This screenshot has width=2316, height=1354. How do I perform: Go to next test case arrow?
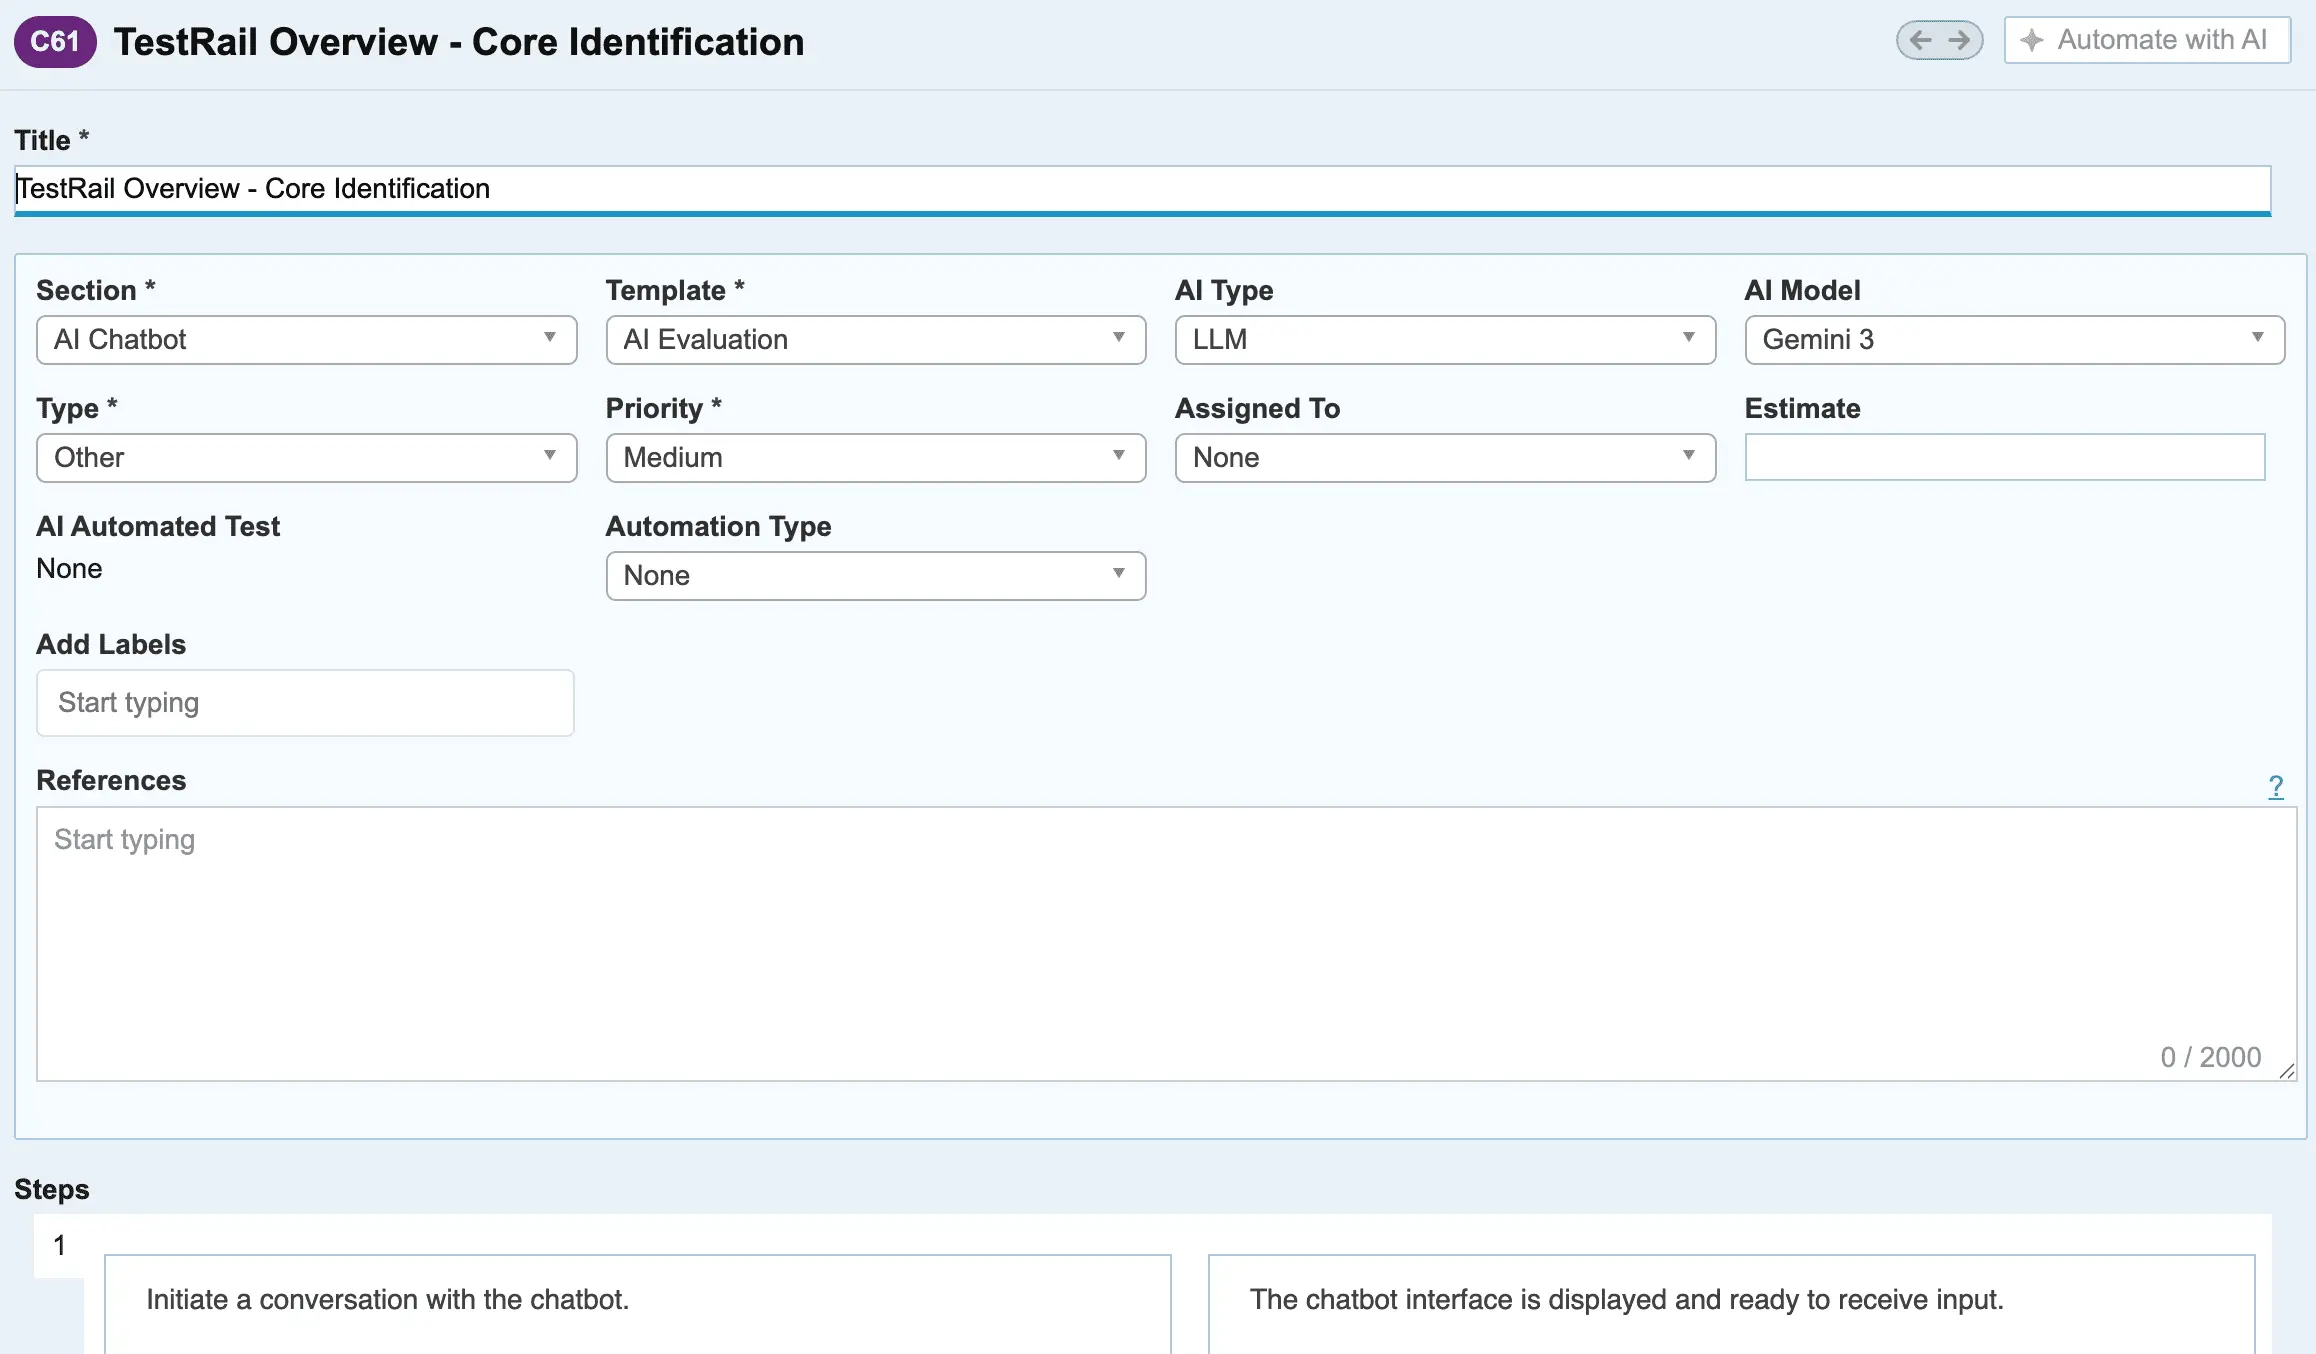[1959, 40]
